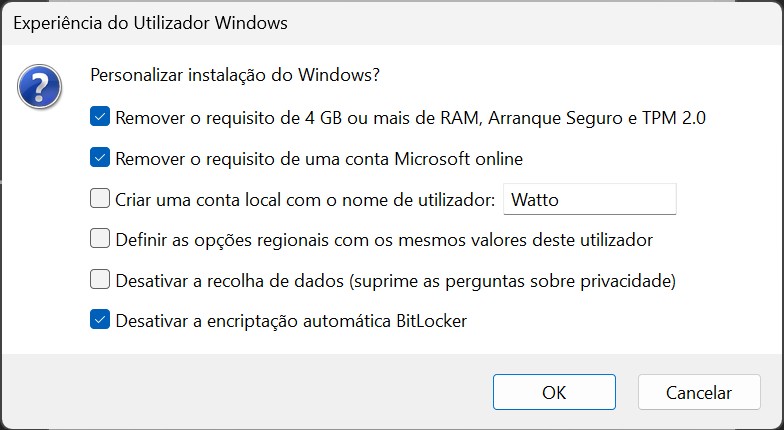Confirm the dialog with the OK button
This screenshot has width=784, height=430.
tap(554, 393)
